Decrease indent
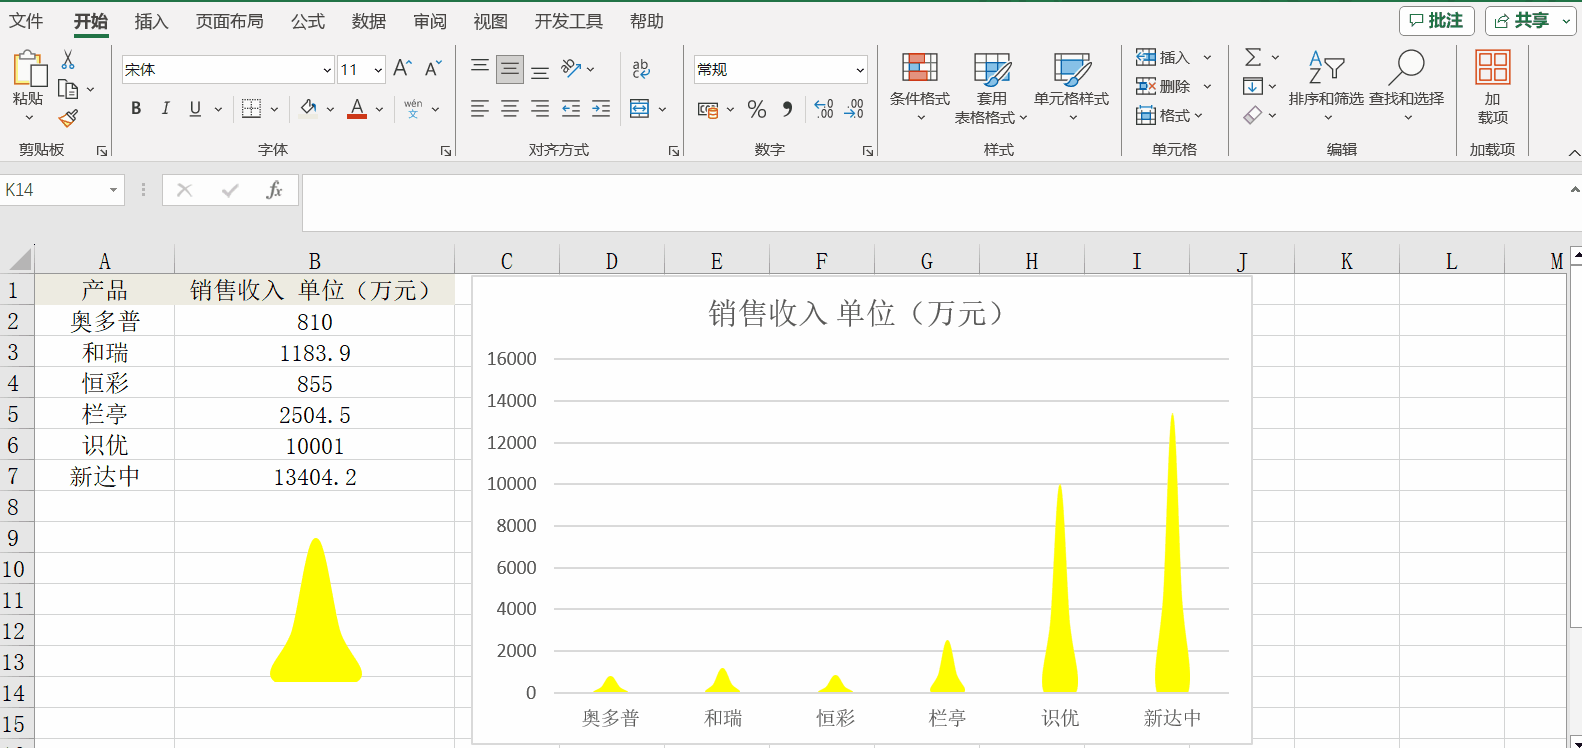This screenshot has height=748, width=1582. pos(571,108)
